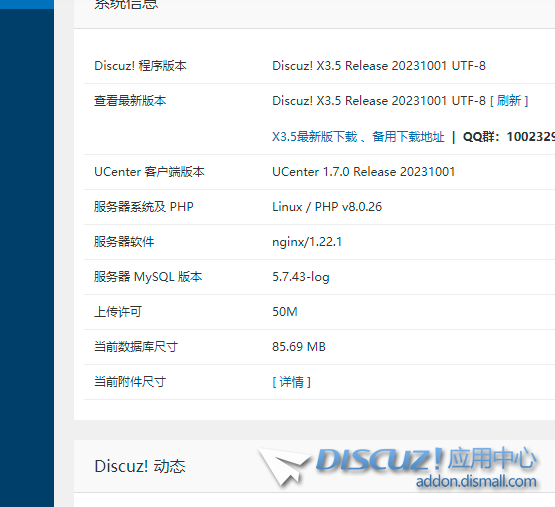This screenshot has height=507, width=555.
Task: Select the QQ群 number text
Action: (509, 137)
